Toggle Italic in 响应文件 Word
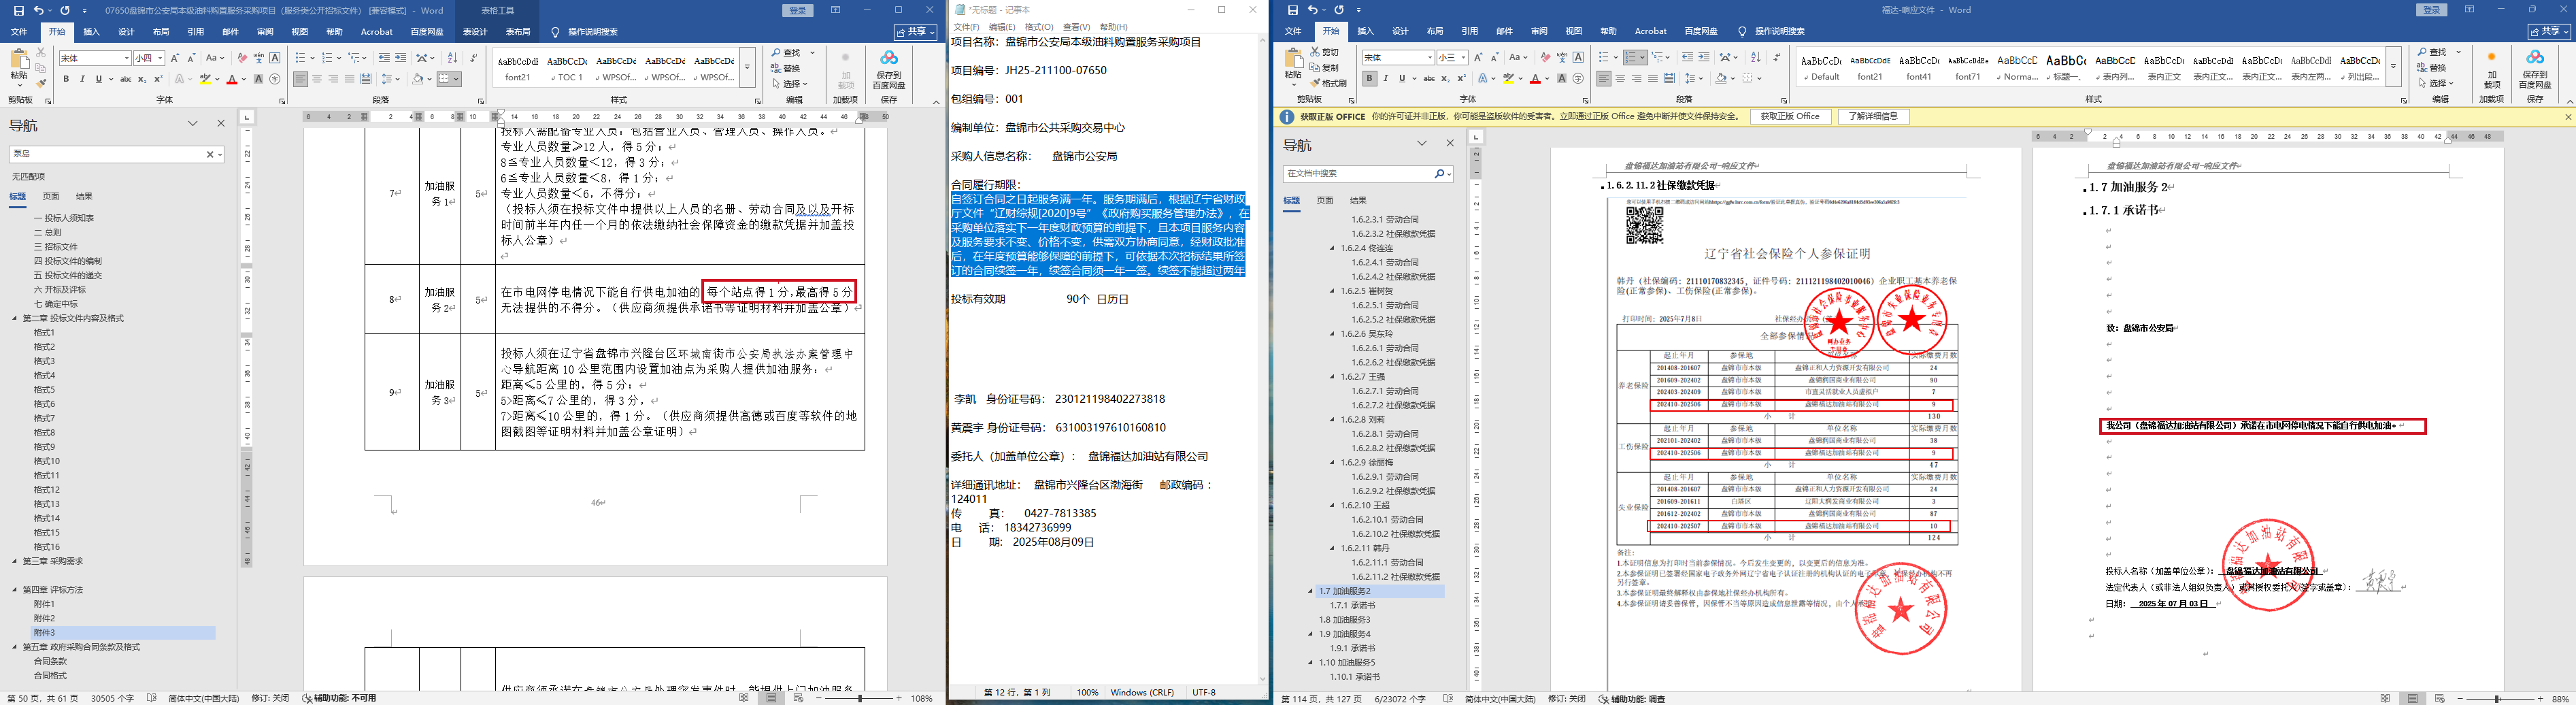The image size is (2576, 705). [1385, 78]
